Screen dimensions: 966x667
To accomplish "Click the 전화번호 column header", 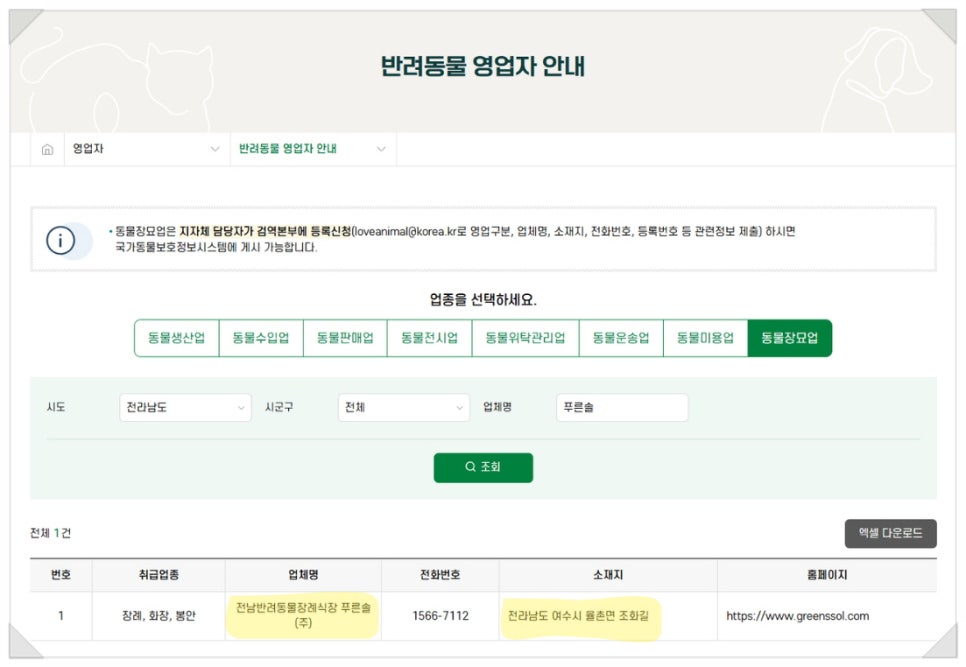I will (440, 575).
